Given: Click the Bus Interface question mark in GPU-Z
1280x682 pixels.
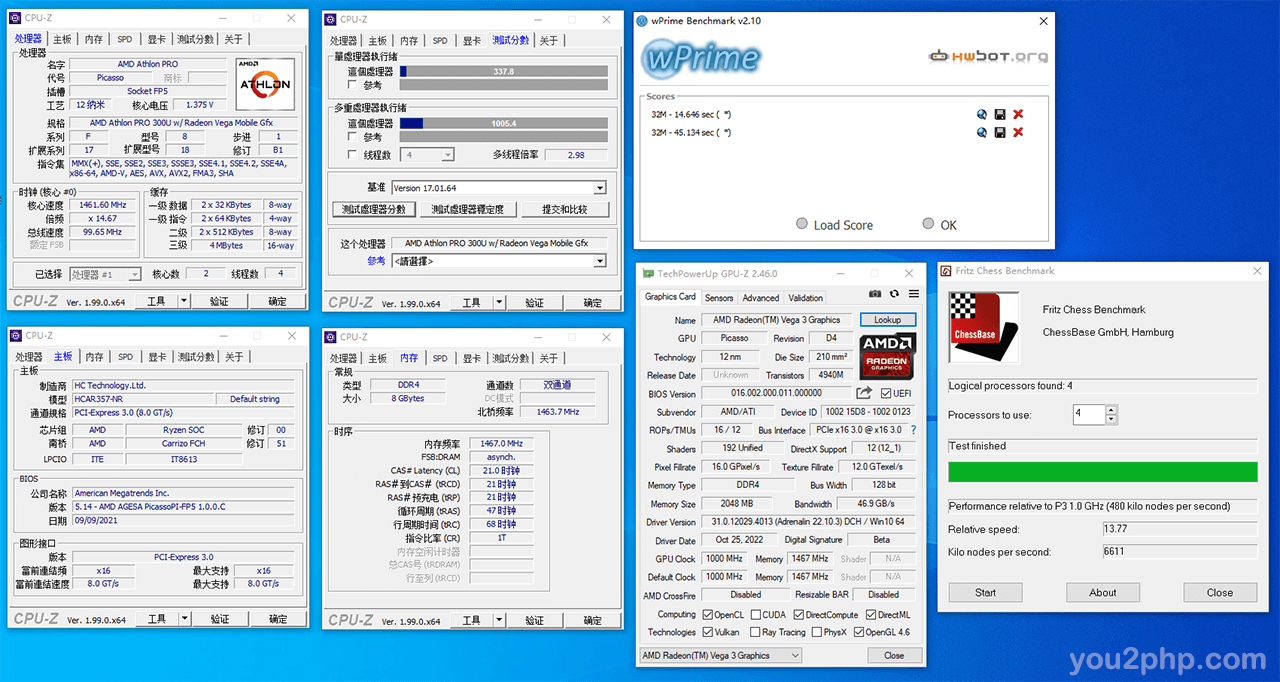Looking at the screenshot, I should click(x=912, y=430).
